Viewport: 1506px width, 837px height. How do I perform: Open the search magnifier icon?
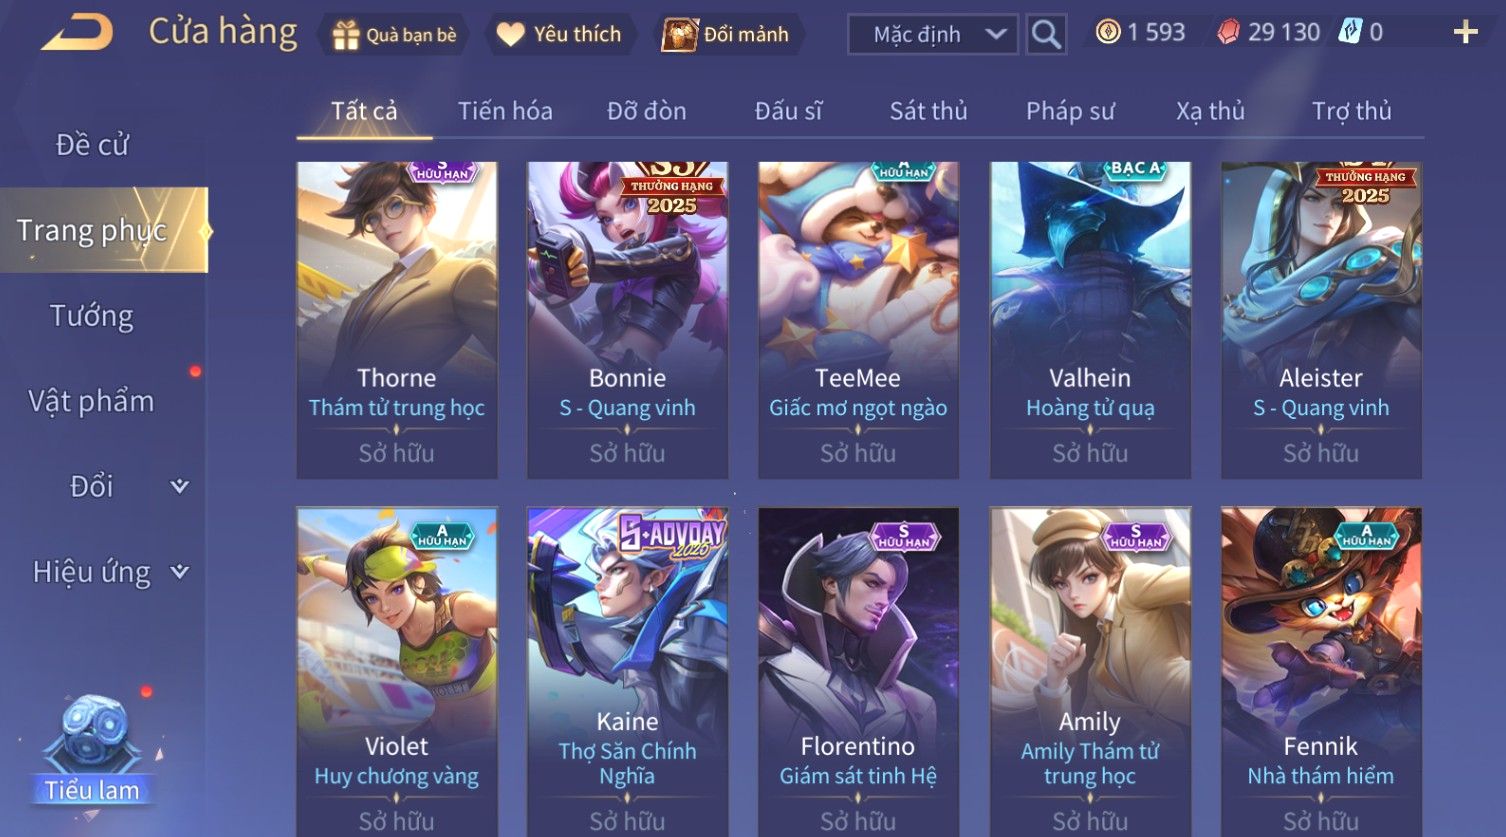click(x=1046, y=34)
